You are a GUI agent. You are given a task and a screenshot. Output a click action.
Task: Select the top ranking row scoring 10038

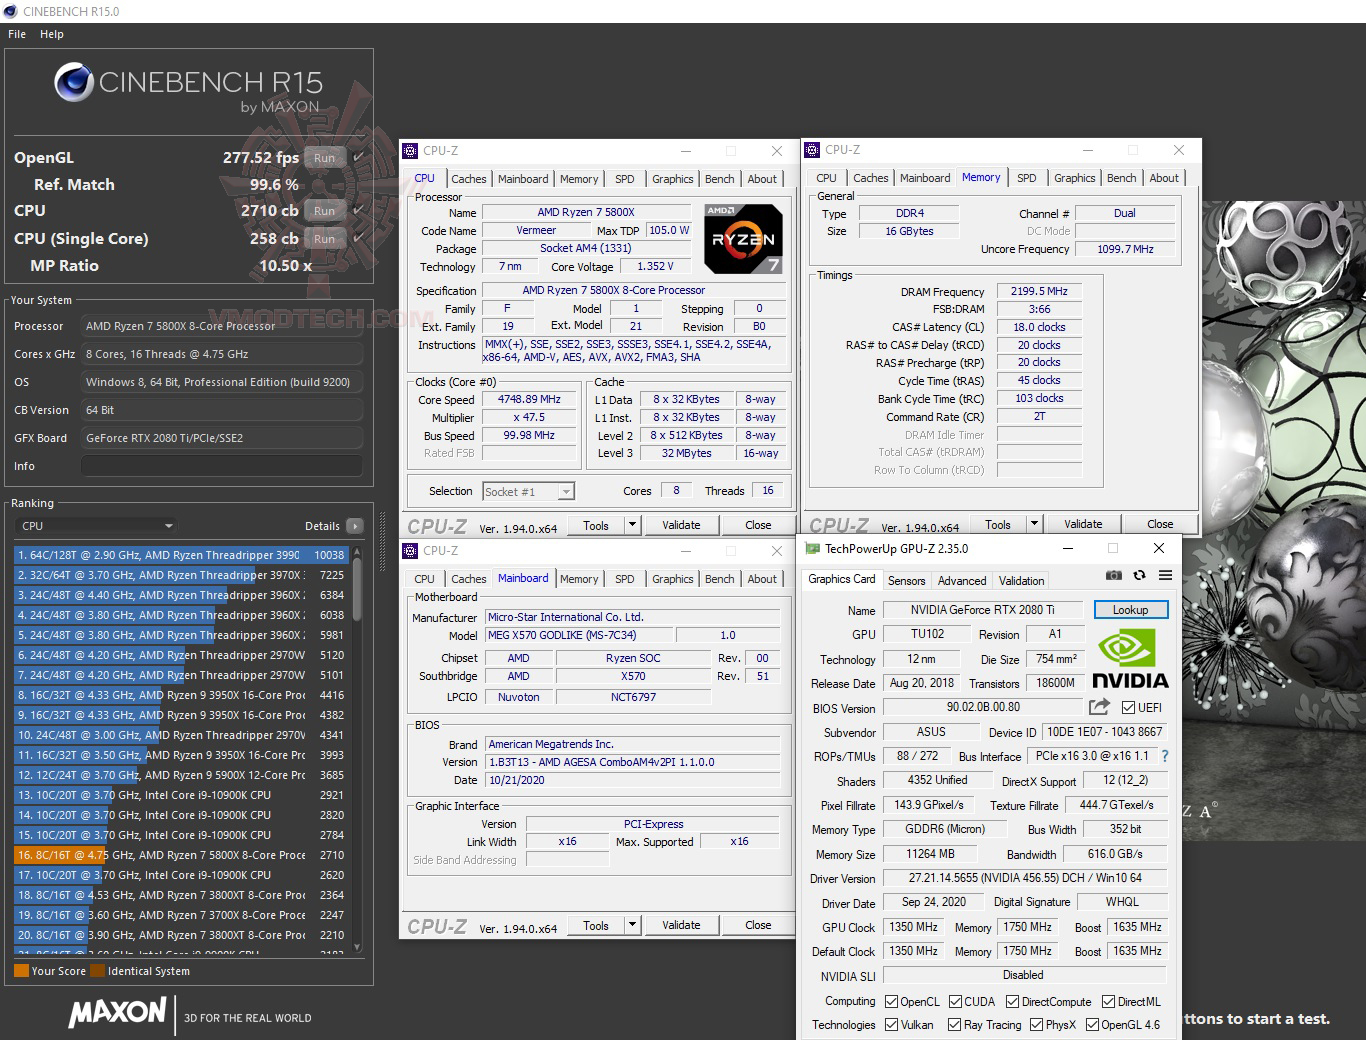coord(181,555)
